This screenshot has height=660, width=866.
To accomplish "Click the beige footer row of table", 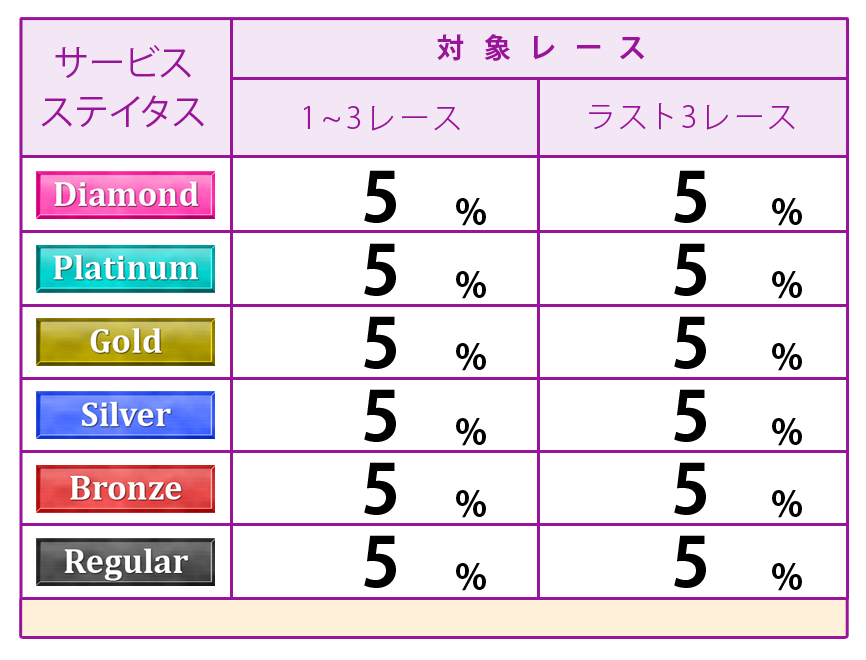I will coord(434,618).
